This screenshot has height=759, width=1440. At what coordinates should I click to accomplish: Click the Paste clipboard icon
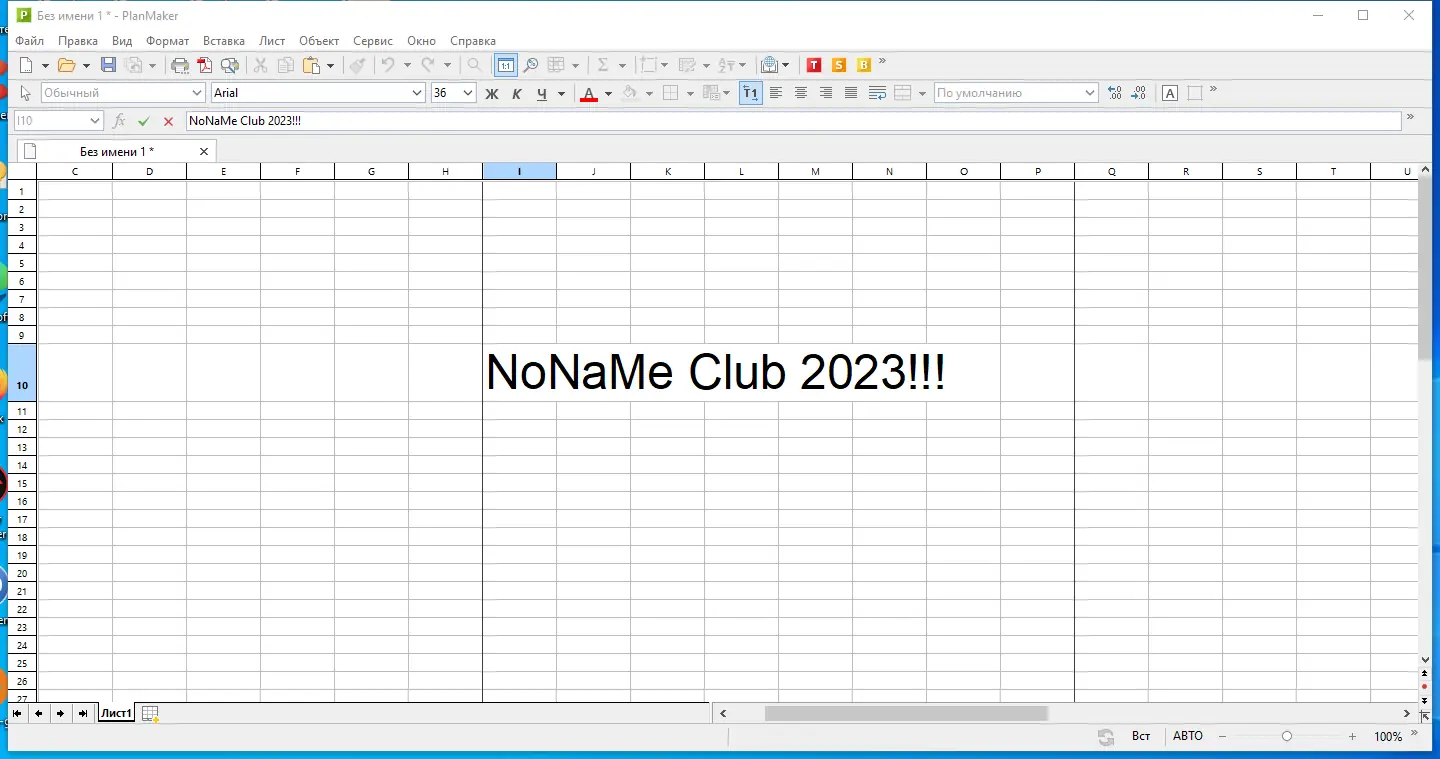coord(312,65)
